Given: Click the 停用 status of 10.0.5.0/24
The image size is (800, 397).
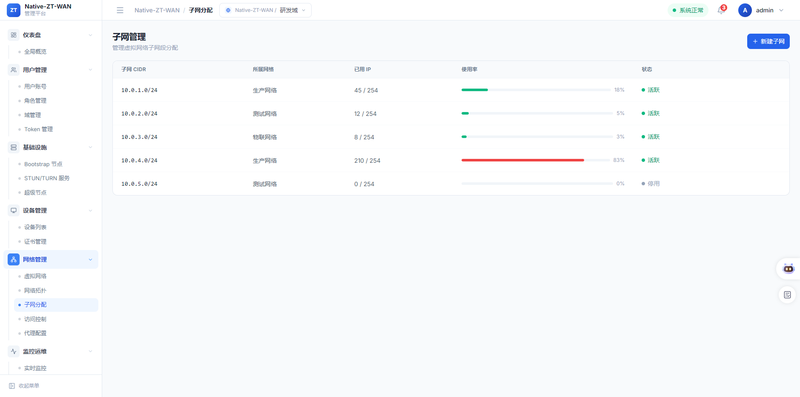Looking at the screenshot, I should coord(651,183).
